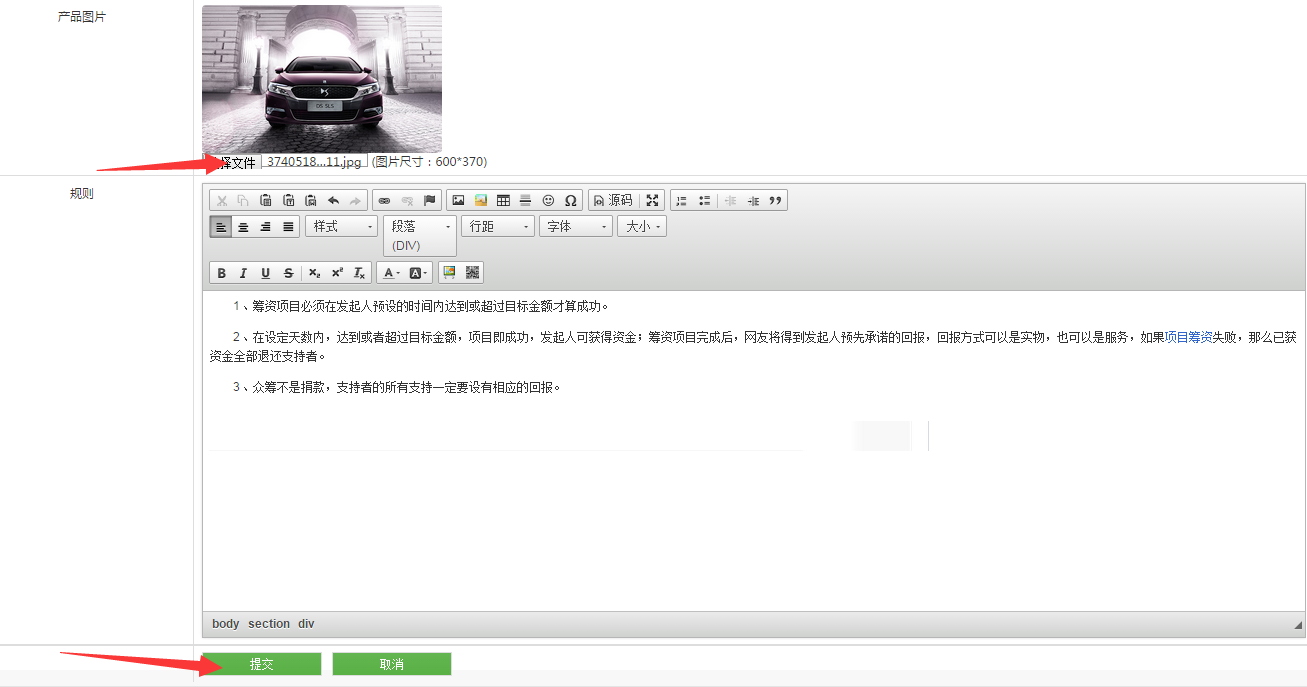Expand the 字体 font dropdown

[575, 227]
